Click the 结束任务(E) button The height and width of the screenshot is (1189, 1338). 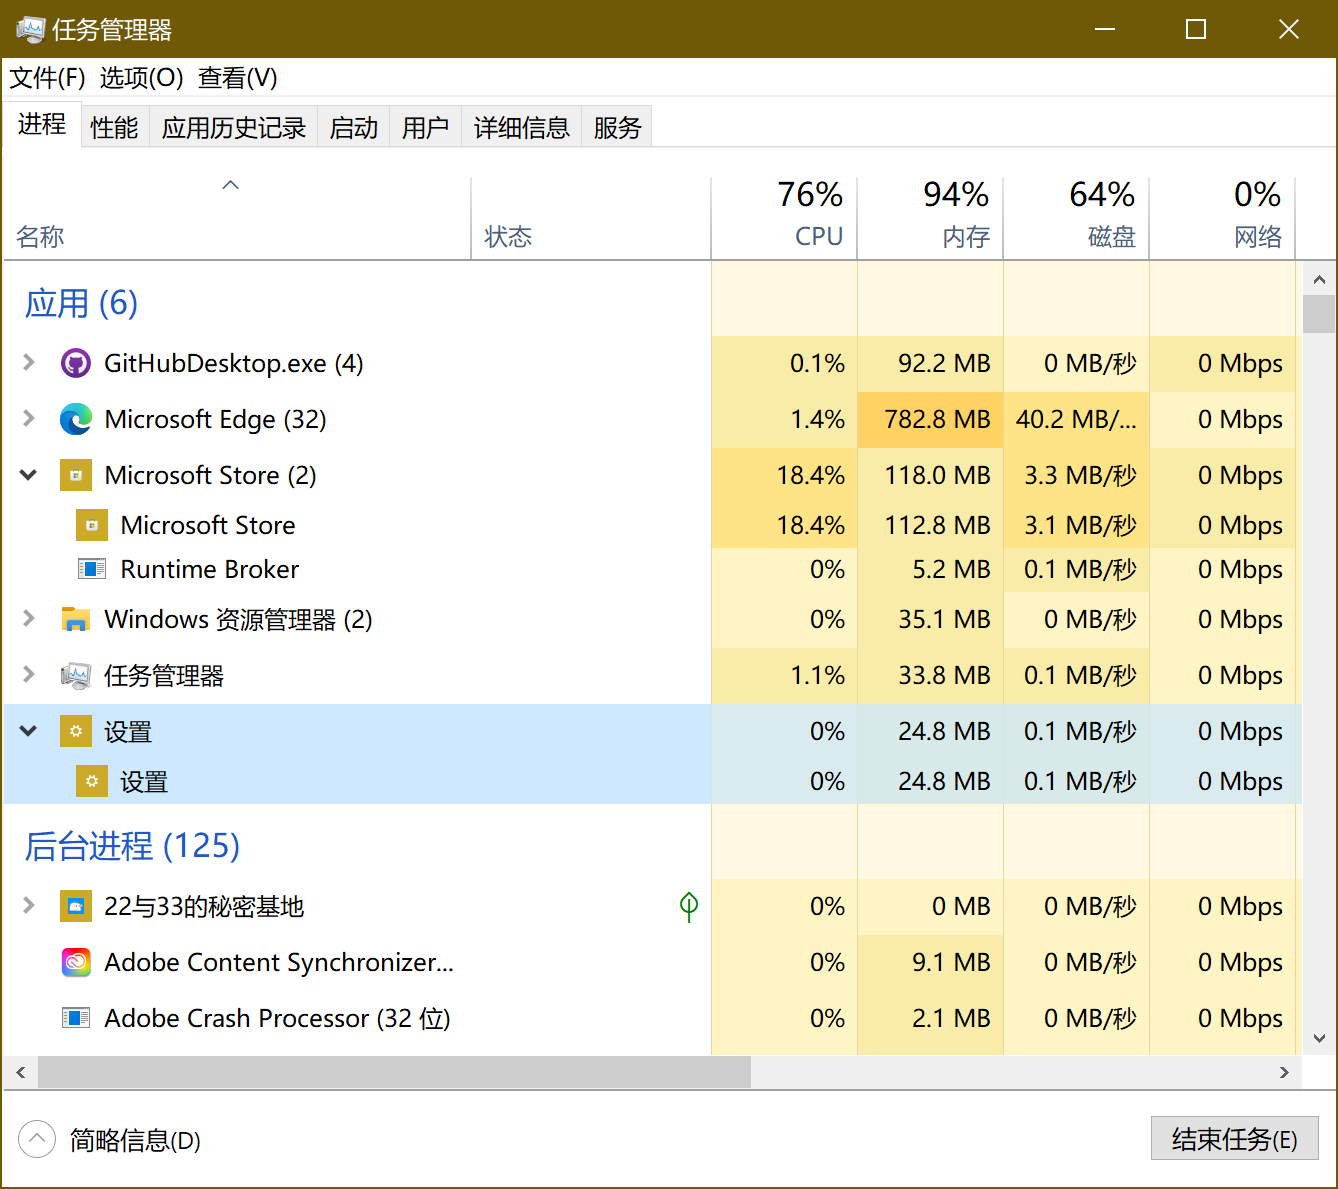[1235, 1139]
